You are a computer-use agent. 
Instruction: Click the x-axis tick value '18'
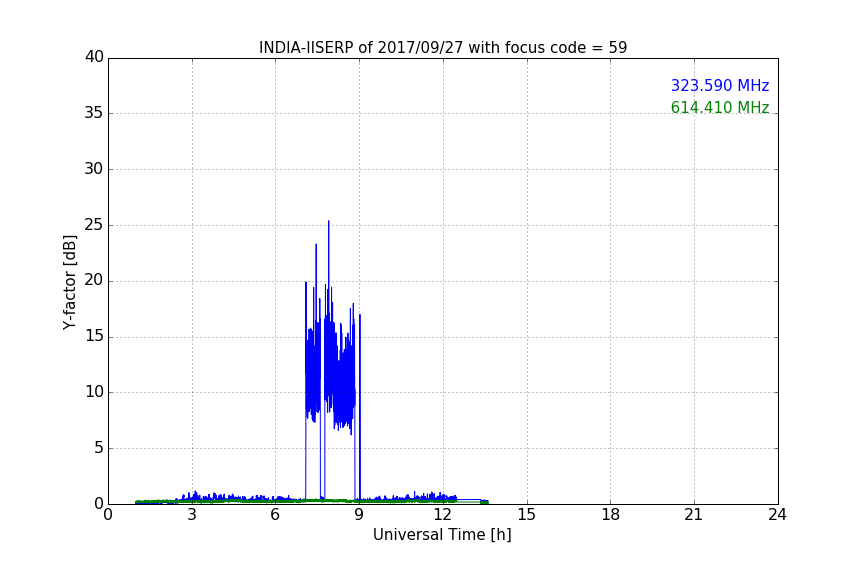pyautogui.click(x=611, y=515)
